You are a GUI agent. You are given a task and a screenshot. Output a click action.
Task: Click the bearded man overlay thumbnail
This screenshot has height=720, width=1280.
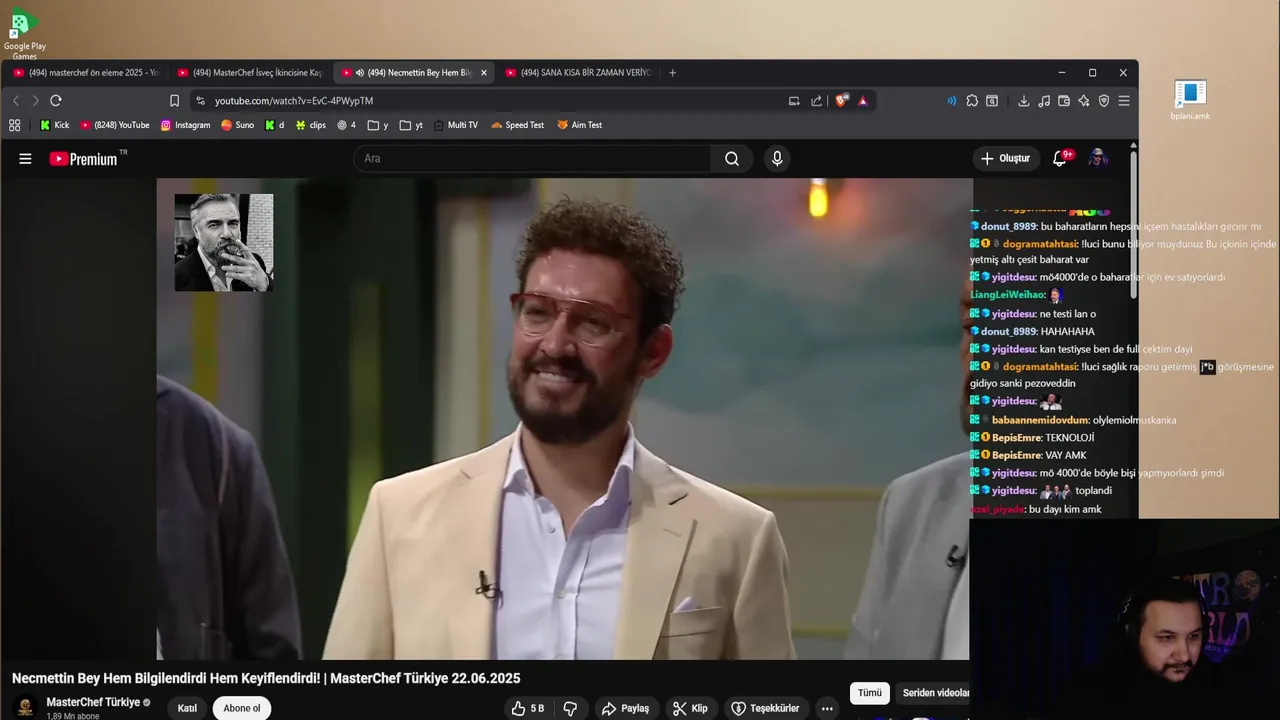(224, 242)
